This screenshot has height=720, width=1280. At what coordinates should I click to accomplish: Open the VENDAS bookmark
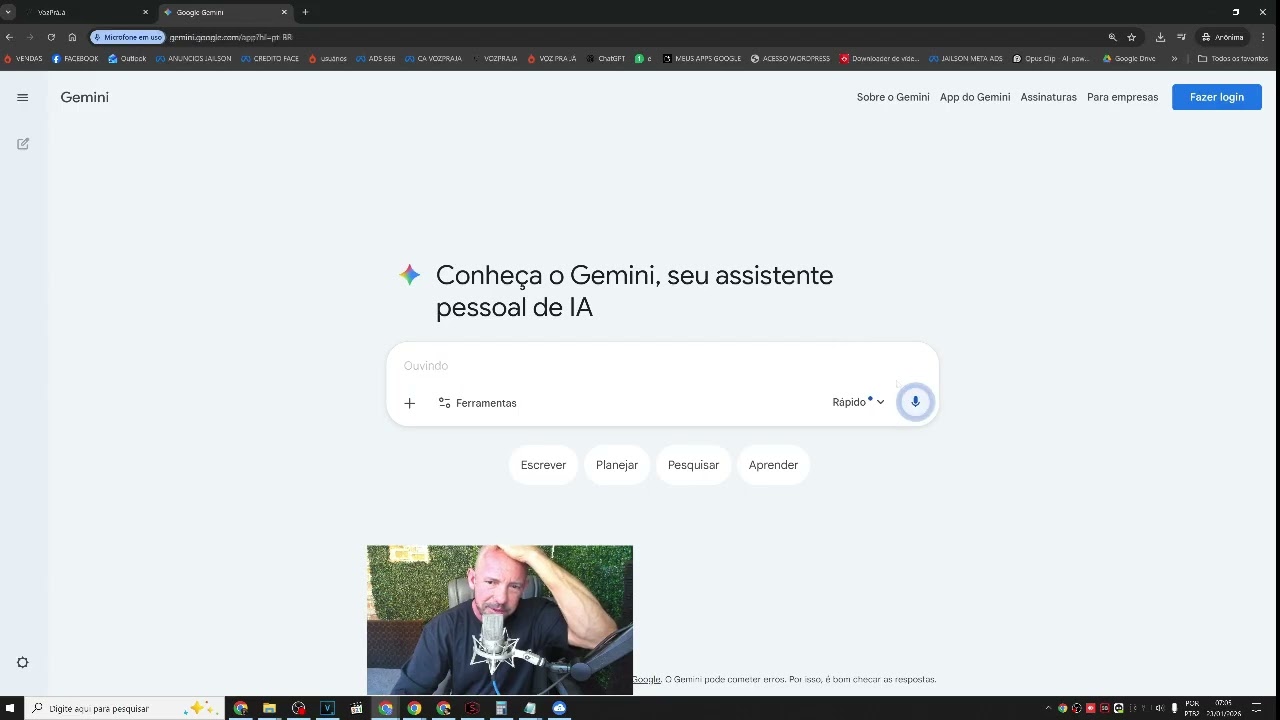pyautogui.click(x=23, y=59)
